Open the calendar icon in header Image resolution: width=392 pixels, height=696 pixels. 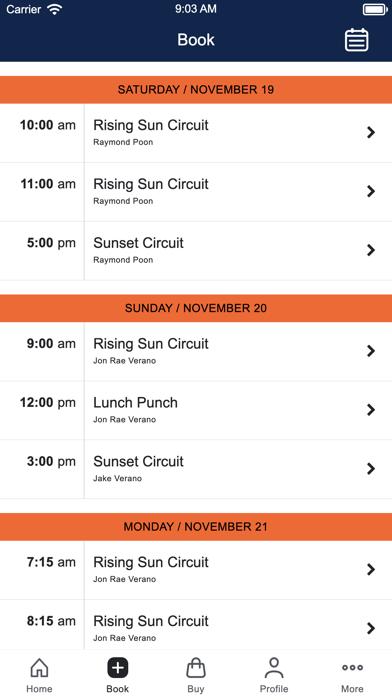click(x=356, y=40)
